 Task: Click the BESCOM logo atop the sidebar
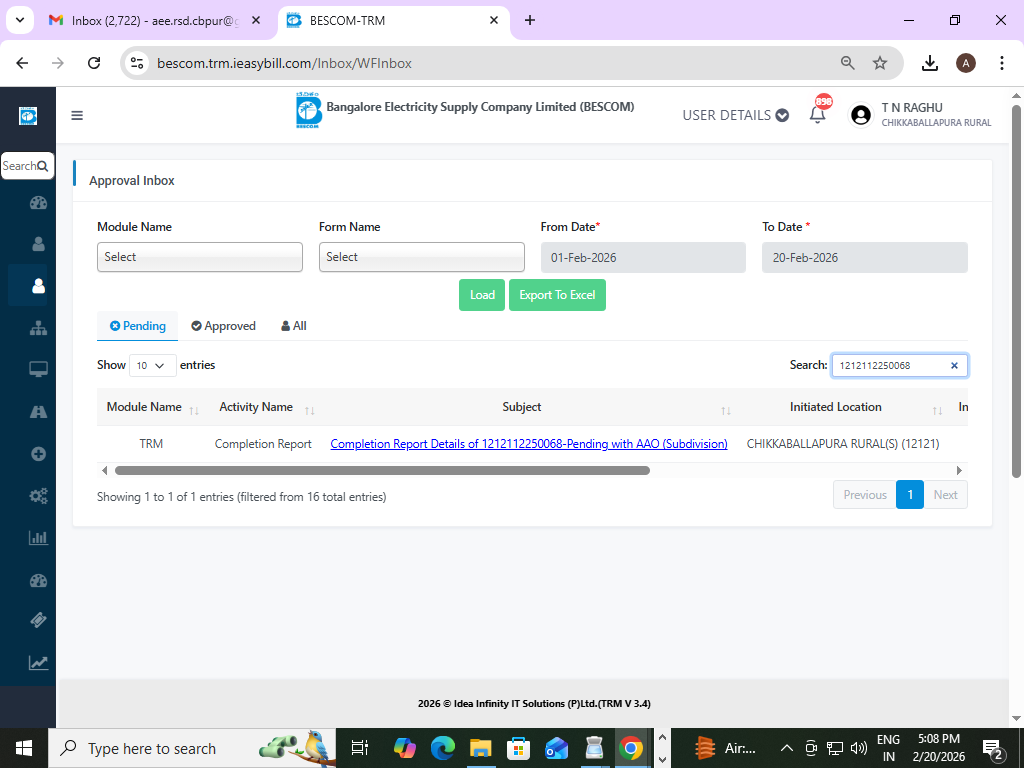tap(28, 116)
